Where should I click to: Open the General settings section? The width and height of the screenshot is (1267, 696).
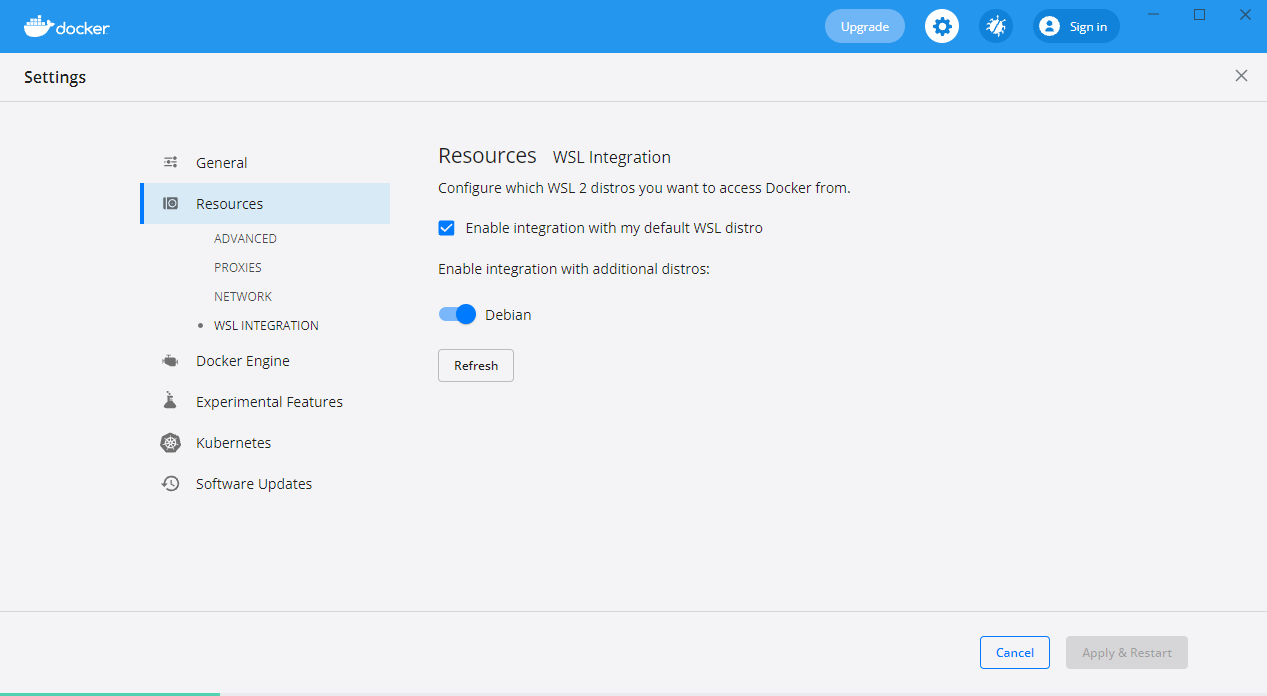pyautogui.click(x=265, y=162)
